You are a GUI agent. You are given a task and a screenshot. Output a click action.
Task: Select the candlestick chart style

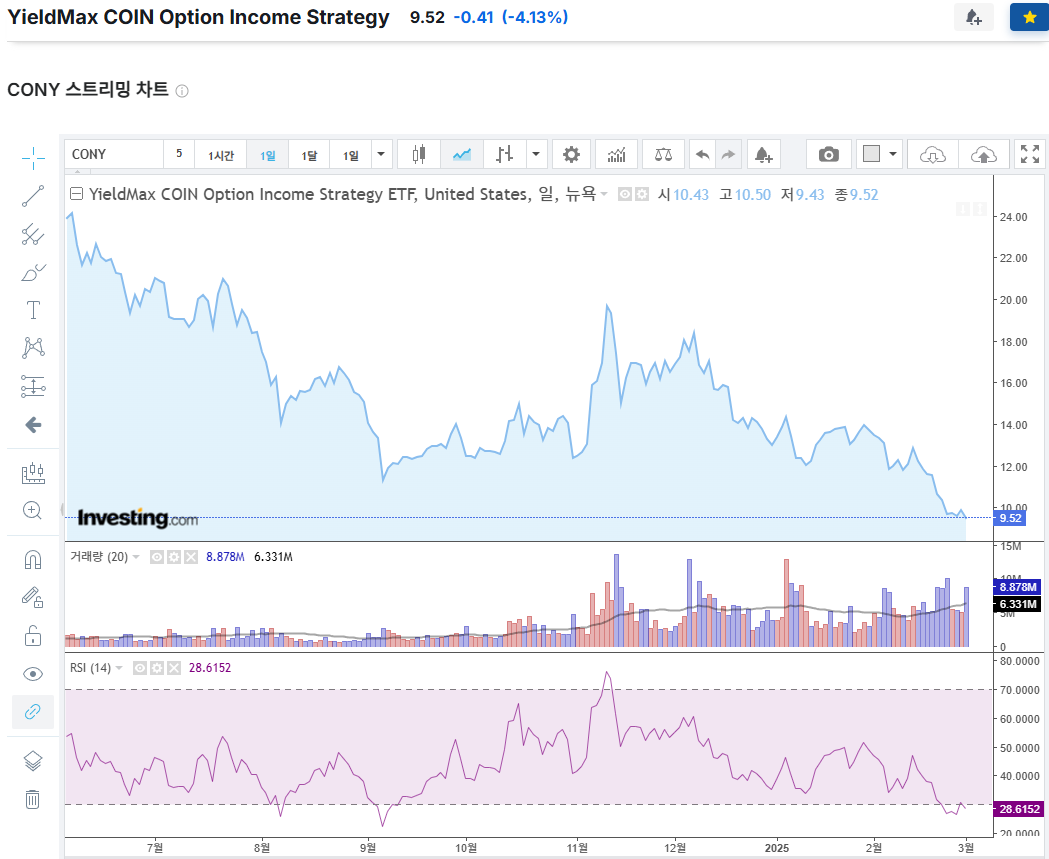tap(419, 155)
